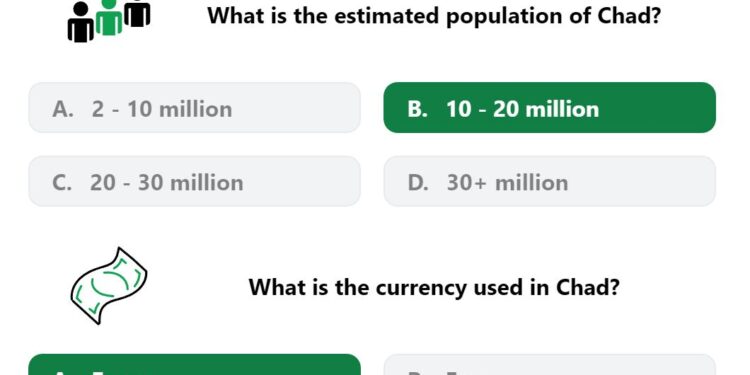The width and height of the screenshot is (750, 375).
Task: Choose answer C. 20 - 30 million
Action: [x=194, y=181]
